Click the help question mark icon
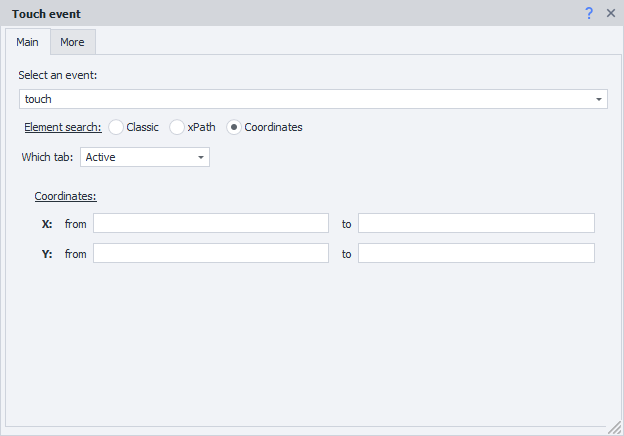The image size is (624, 436). [x=589, y=14]
